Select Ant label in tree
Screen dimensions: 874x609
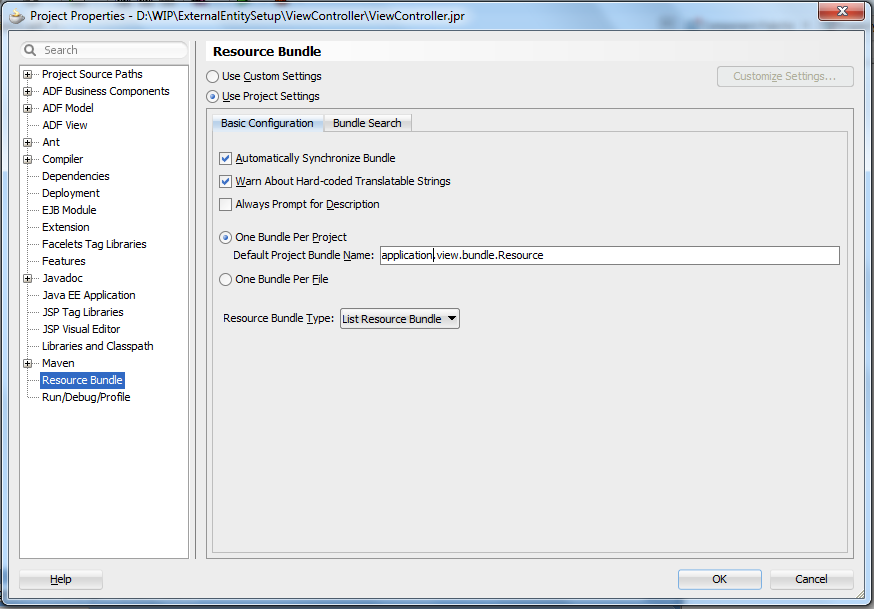point(51,142)
